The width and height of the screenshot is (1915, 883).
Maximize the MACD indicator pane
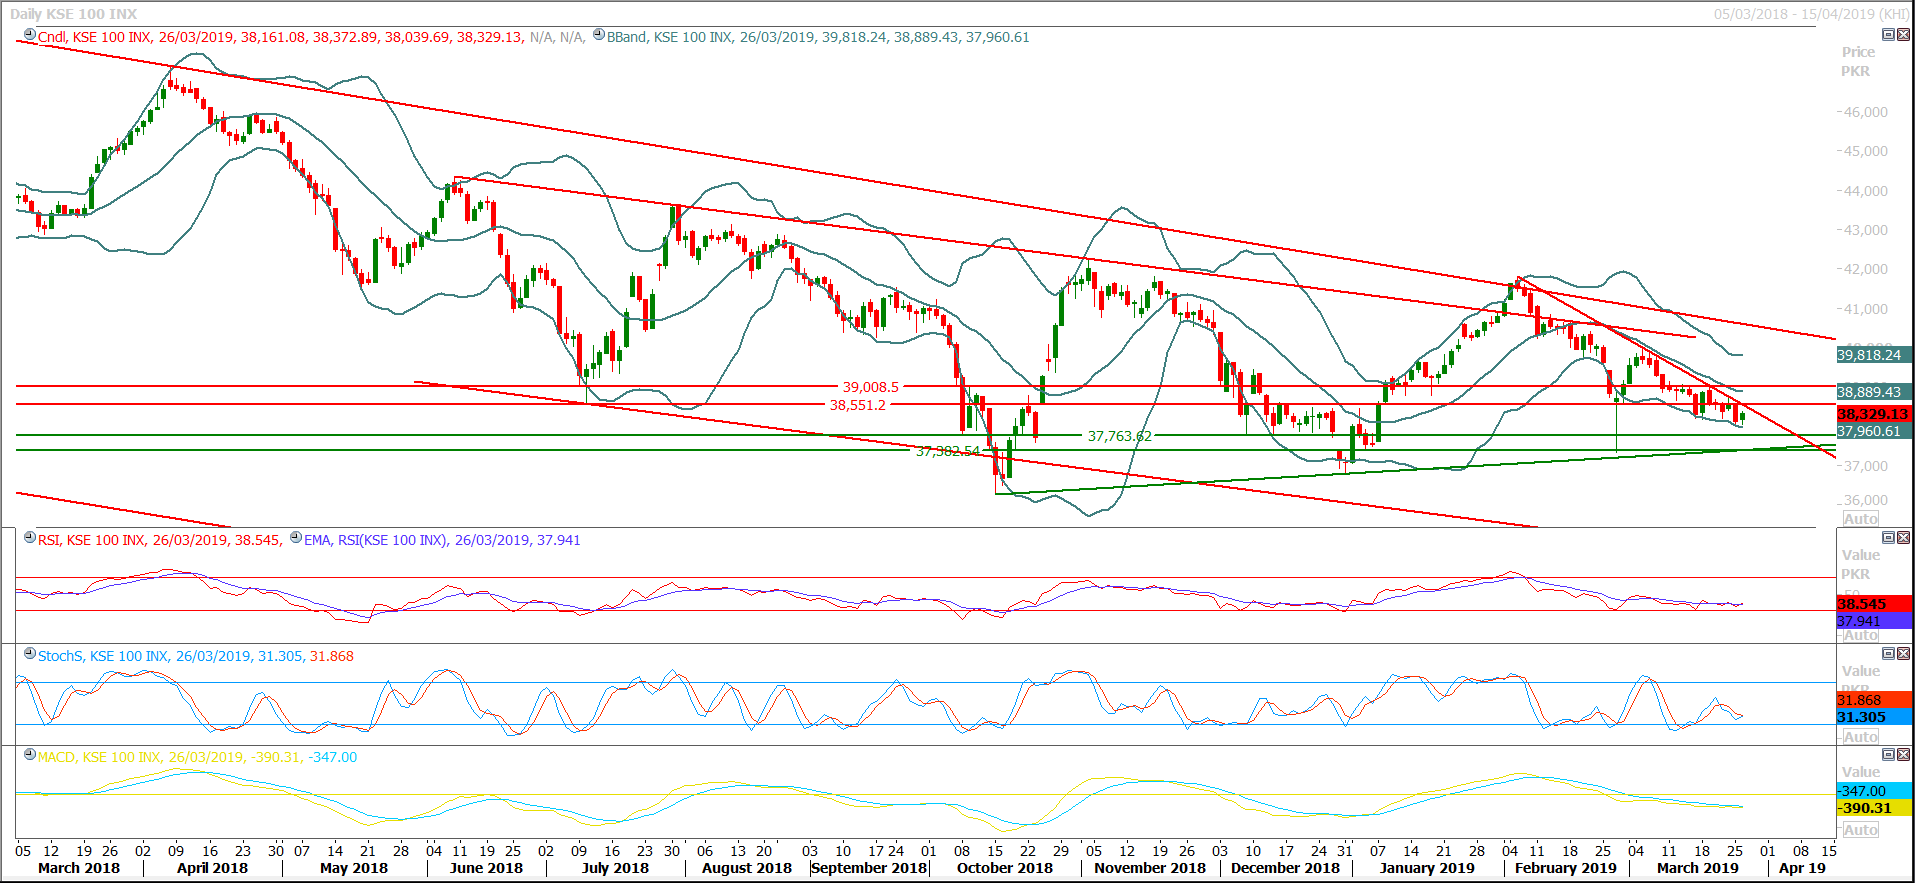point(1888,755)
